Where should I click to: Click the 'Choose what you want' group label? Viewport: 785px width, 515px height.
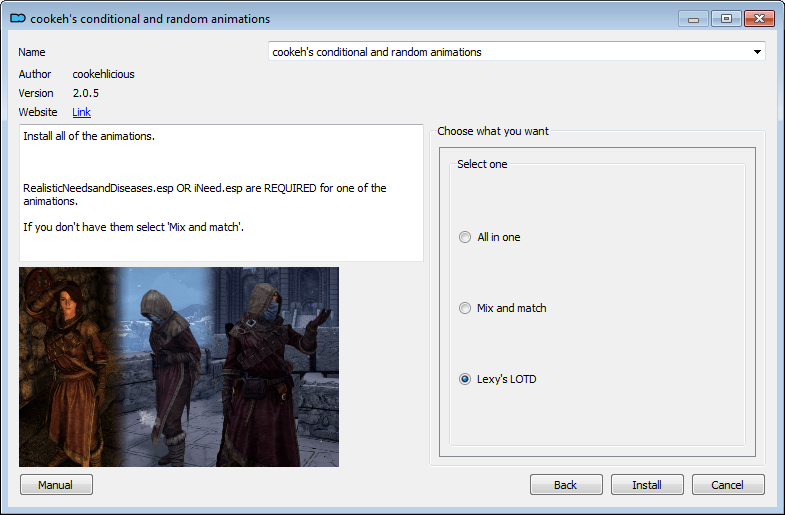tap(493, 131)
